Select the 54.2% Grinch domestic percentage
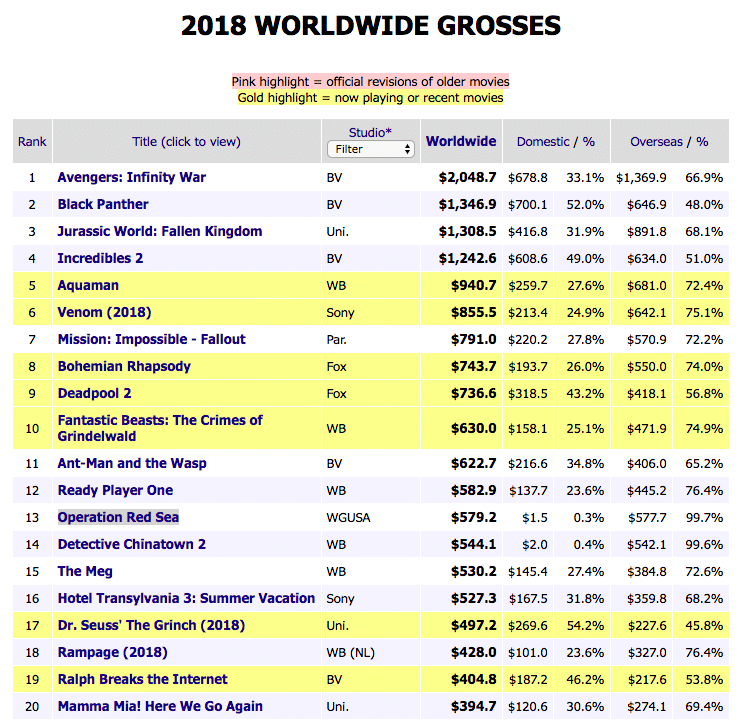This screenshot has height=722, width=738. tap(585, 626)
